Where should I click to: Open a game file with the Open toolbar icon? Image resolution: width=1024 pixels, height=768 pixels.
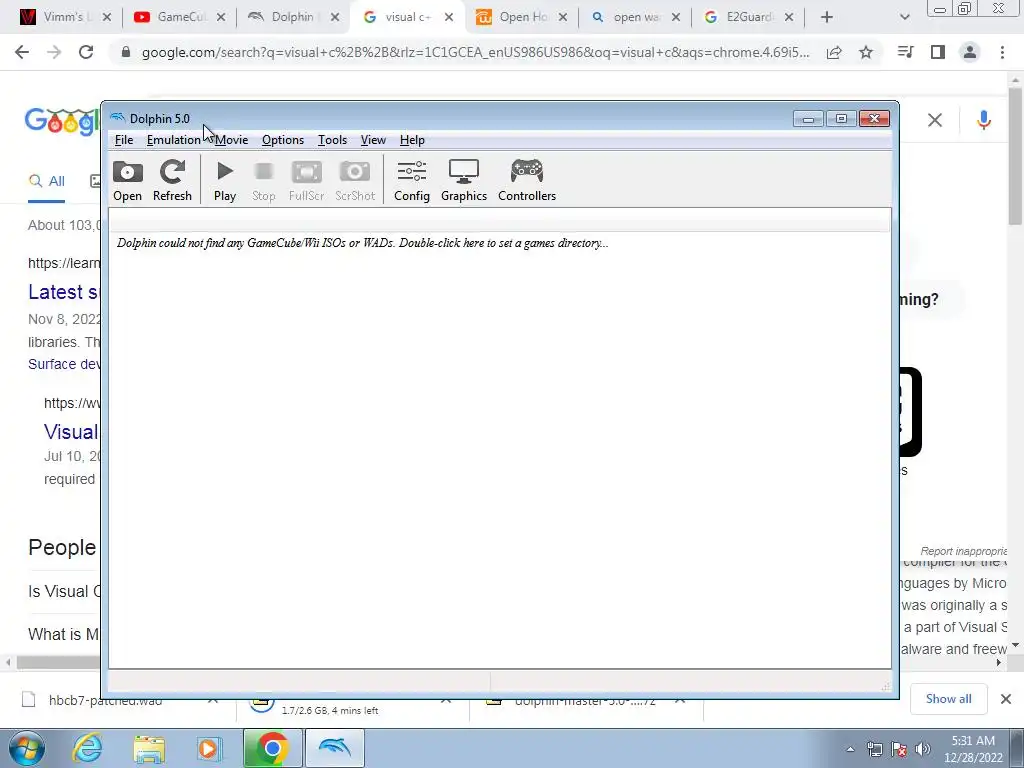[x=127, y=181]
